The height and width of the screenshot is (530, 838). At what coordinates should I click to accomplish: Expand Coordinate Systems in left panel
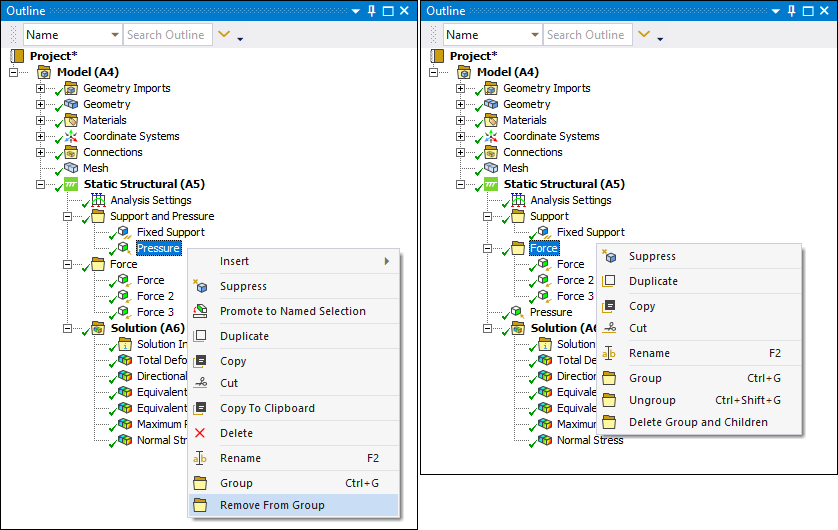click(x=41, y=136)
